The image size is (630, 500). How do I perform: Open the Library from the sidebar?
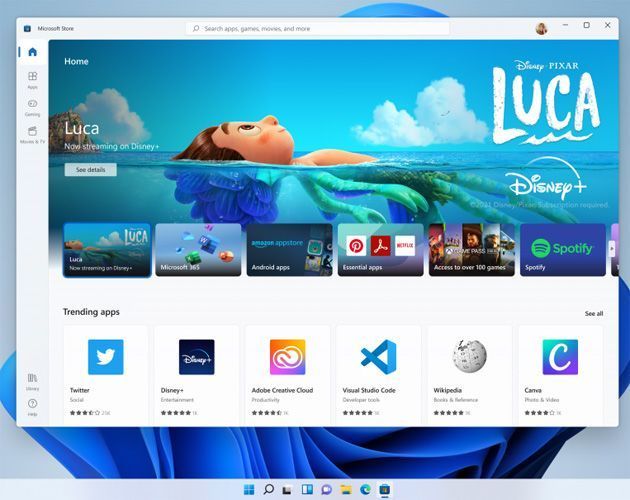(32, 380)
